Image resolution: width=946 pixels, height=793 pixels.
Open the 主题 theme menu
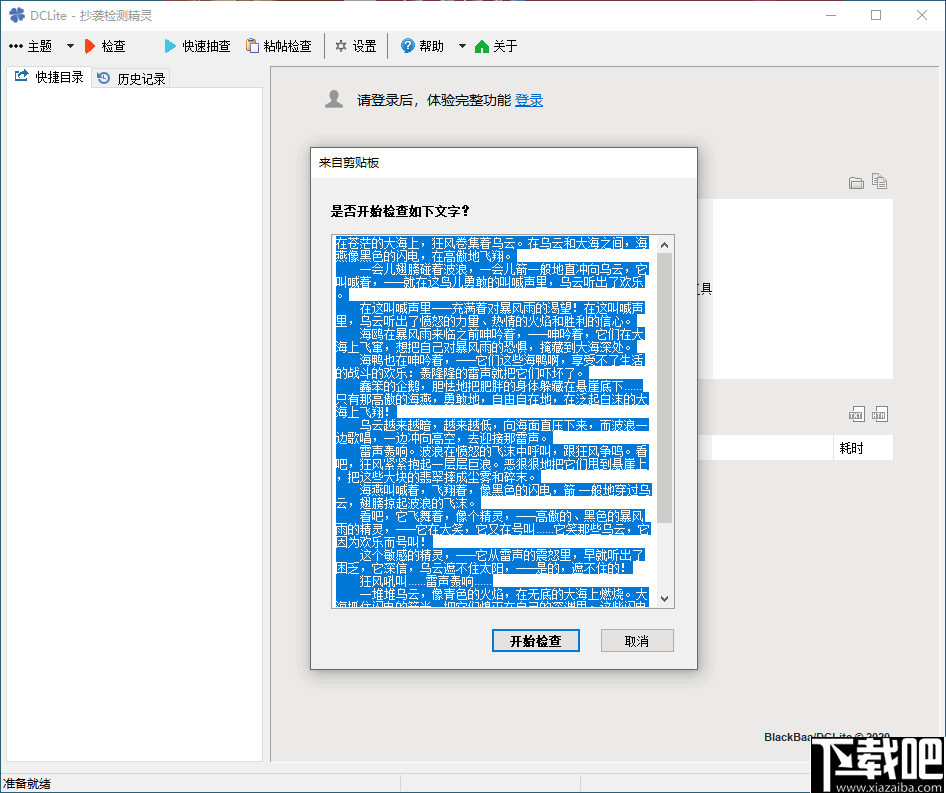(31, 46)
